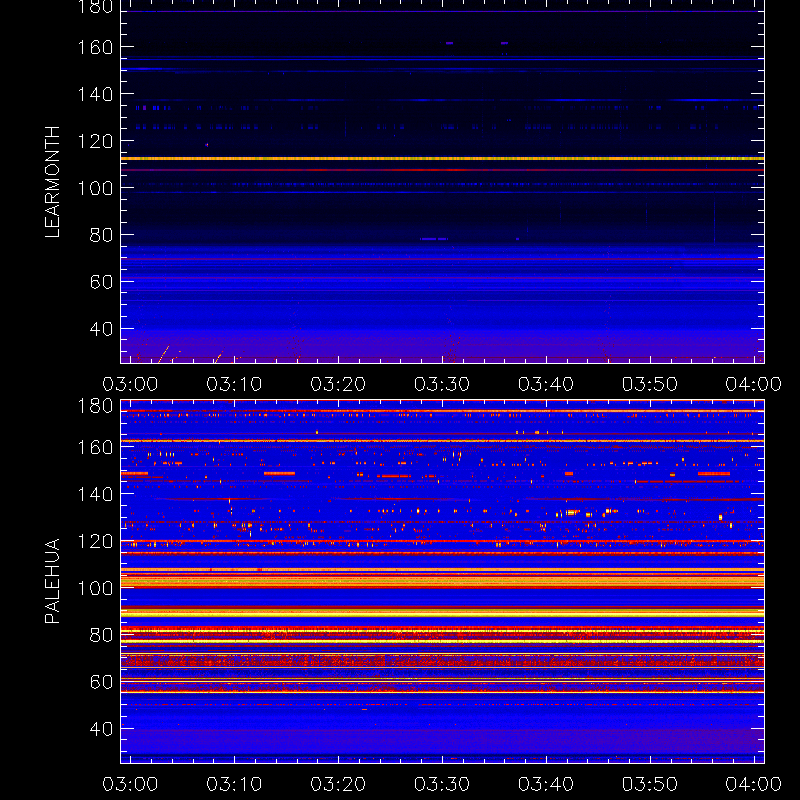Pick the 120 frequency tick on Palehua plot
Image resolution: width=800 pixels, height=800 pixels.
(95, 541)
